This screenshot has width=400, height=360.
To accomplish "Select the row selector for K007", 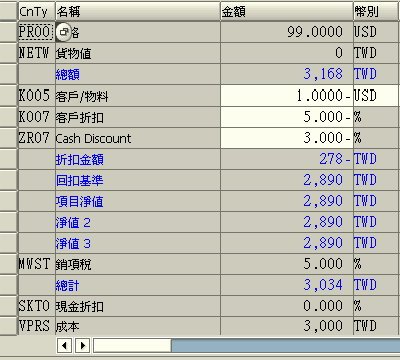I will coord(8,117).
